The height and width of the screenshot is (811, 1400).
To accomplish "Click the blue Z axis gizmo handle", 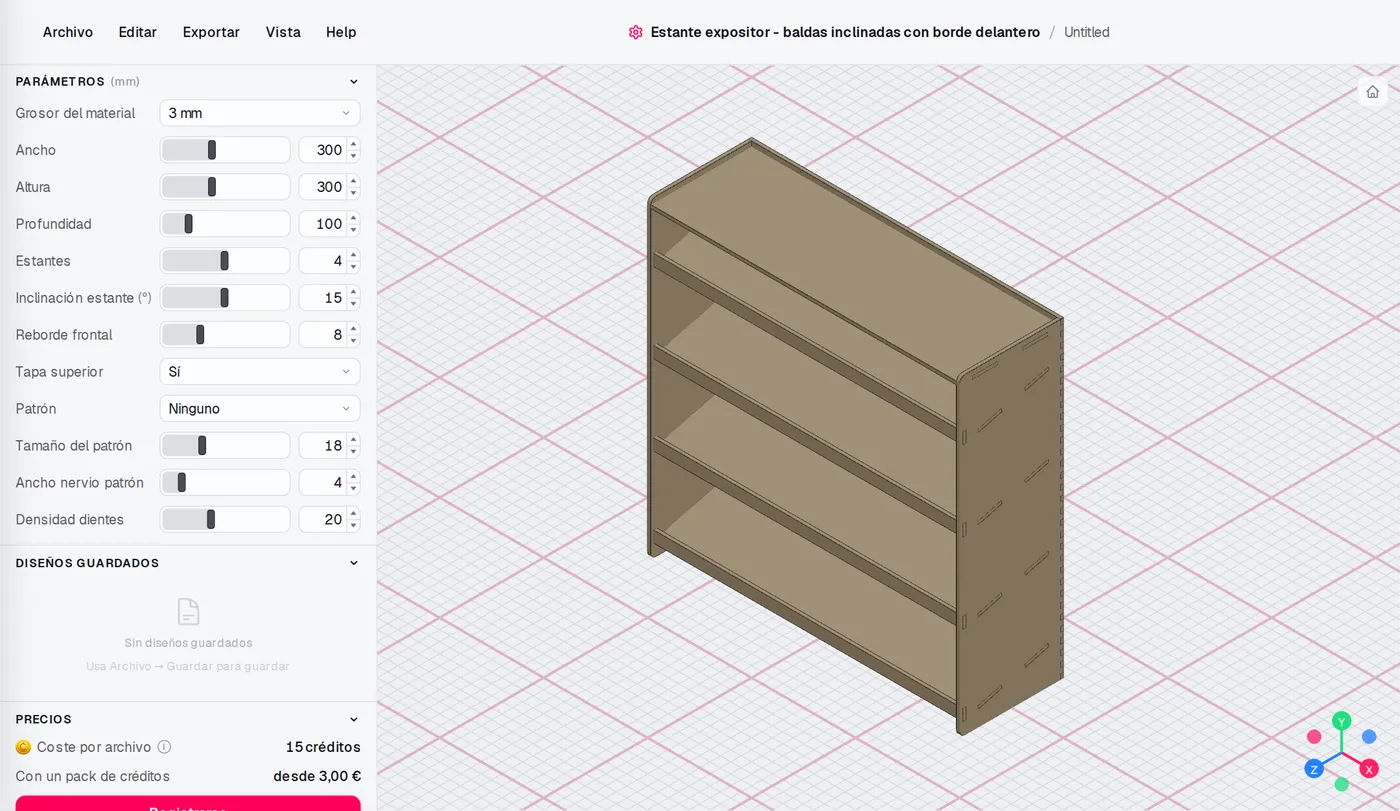I will pos(1314,769).
